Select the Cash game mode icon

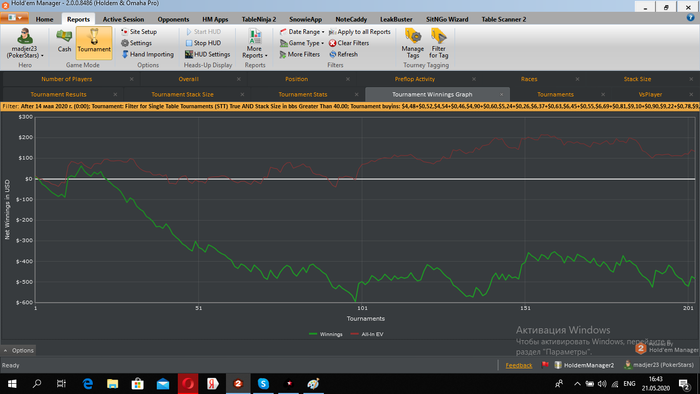pyautogui.click(x=64, y=41)
